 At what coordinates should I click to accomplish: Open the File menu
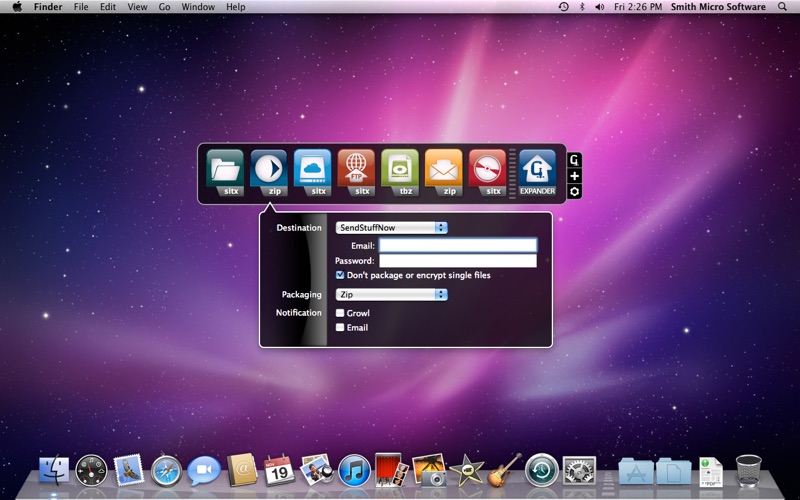(81, 7)
